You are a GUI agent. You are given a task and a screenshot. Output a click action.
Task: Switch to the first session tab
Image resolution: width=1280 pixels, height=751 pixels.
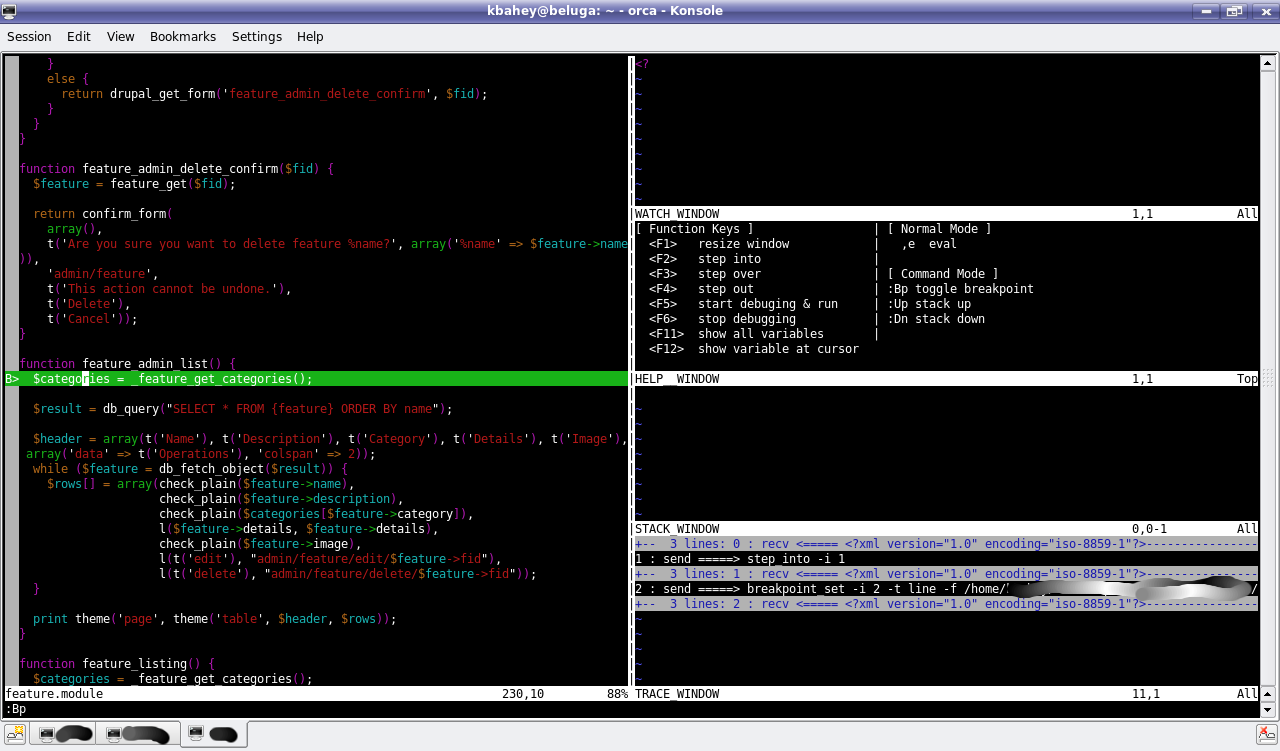pyautogui.click(x=63, y=735)
